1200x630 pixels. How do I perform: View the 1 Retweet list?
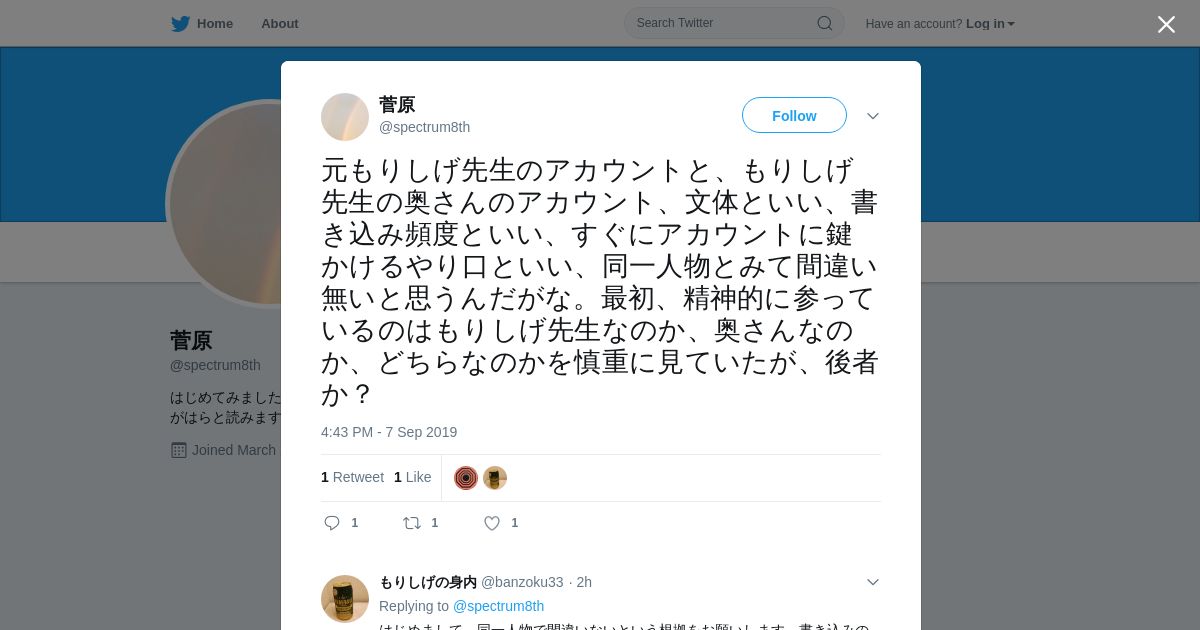(352, 478)
